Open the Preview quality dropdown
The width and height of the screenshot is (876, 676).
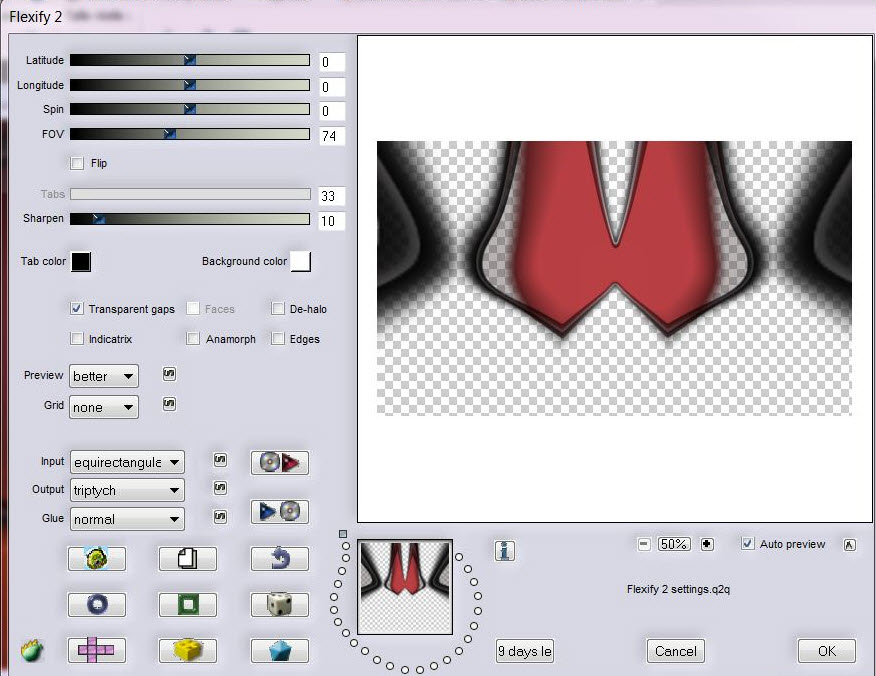[x=104, y=376]
